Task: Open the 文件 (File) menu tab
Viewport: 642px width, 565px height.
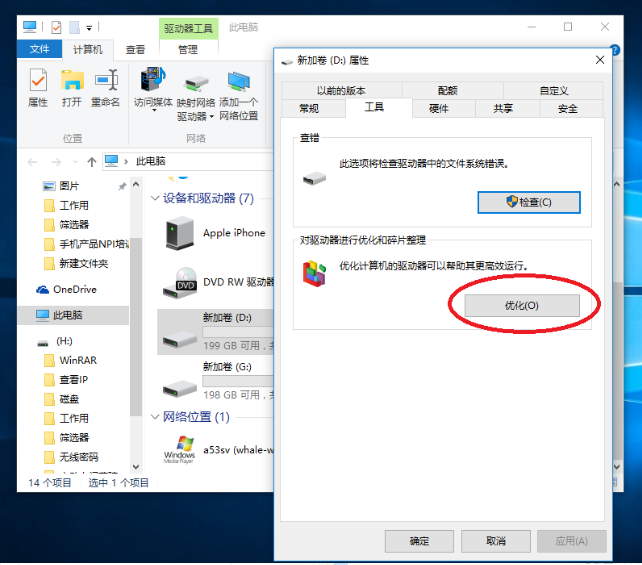Action: coord(40,49)
